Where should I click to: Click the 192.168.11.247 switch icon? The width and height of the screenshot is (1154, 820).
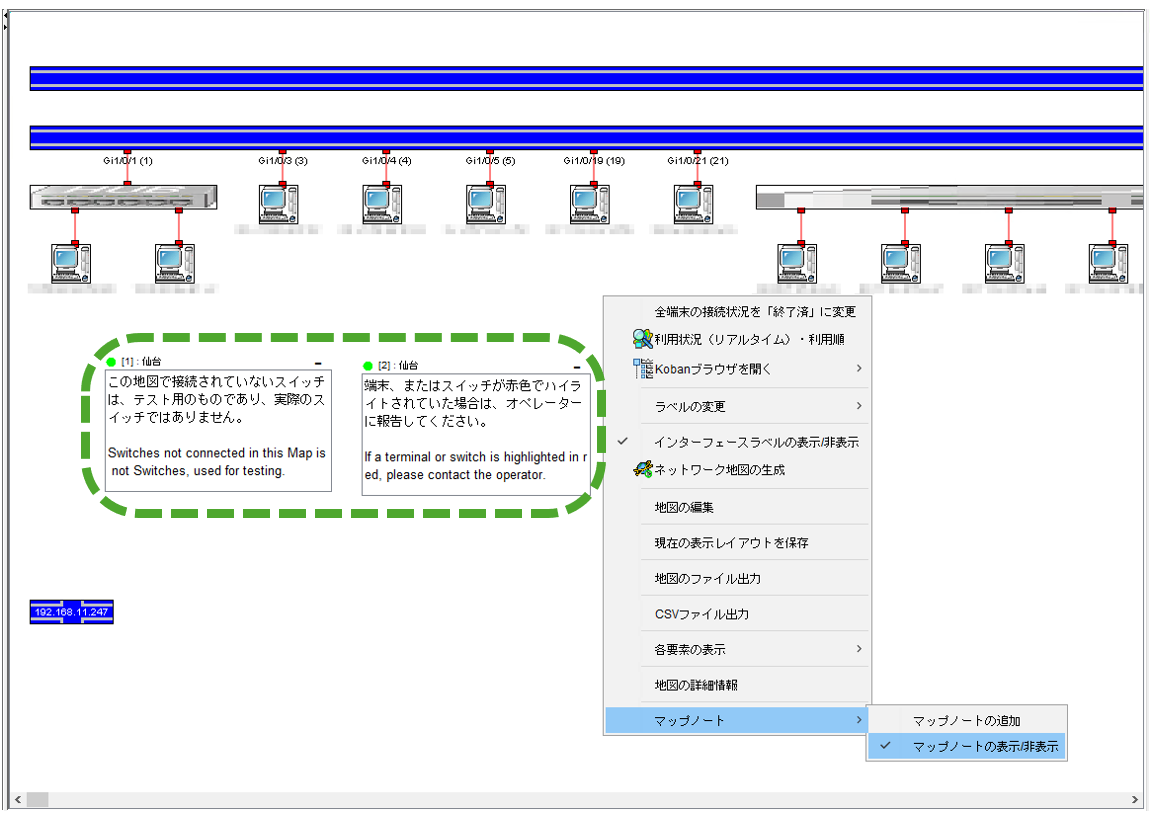[71, 612]
